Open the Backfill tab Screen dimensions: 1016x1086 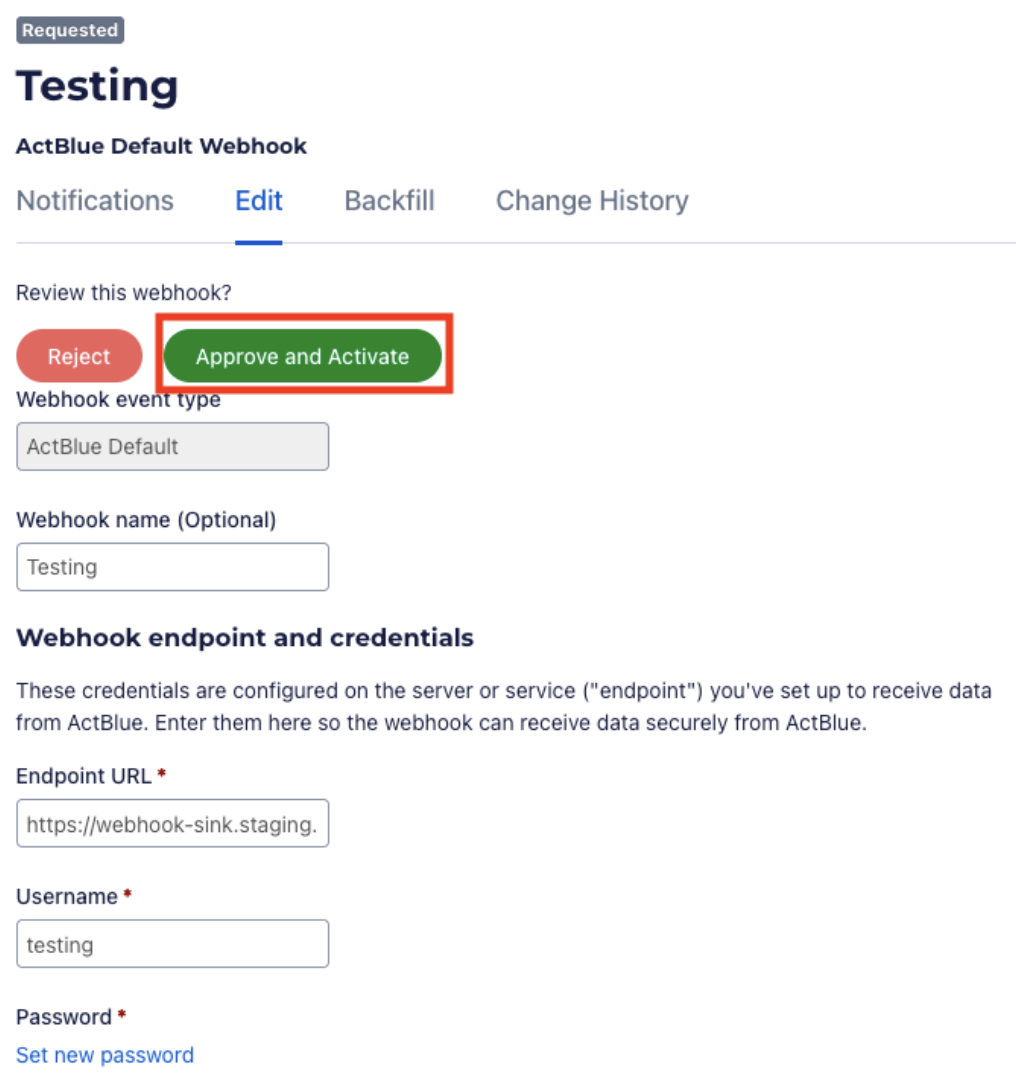pyautogui.click(x=389, y=201)
